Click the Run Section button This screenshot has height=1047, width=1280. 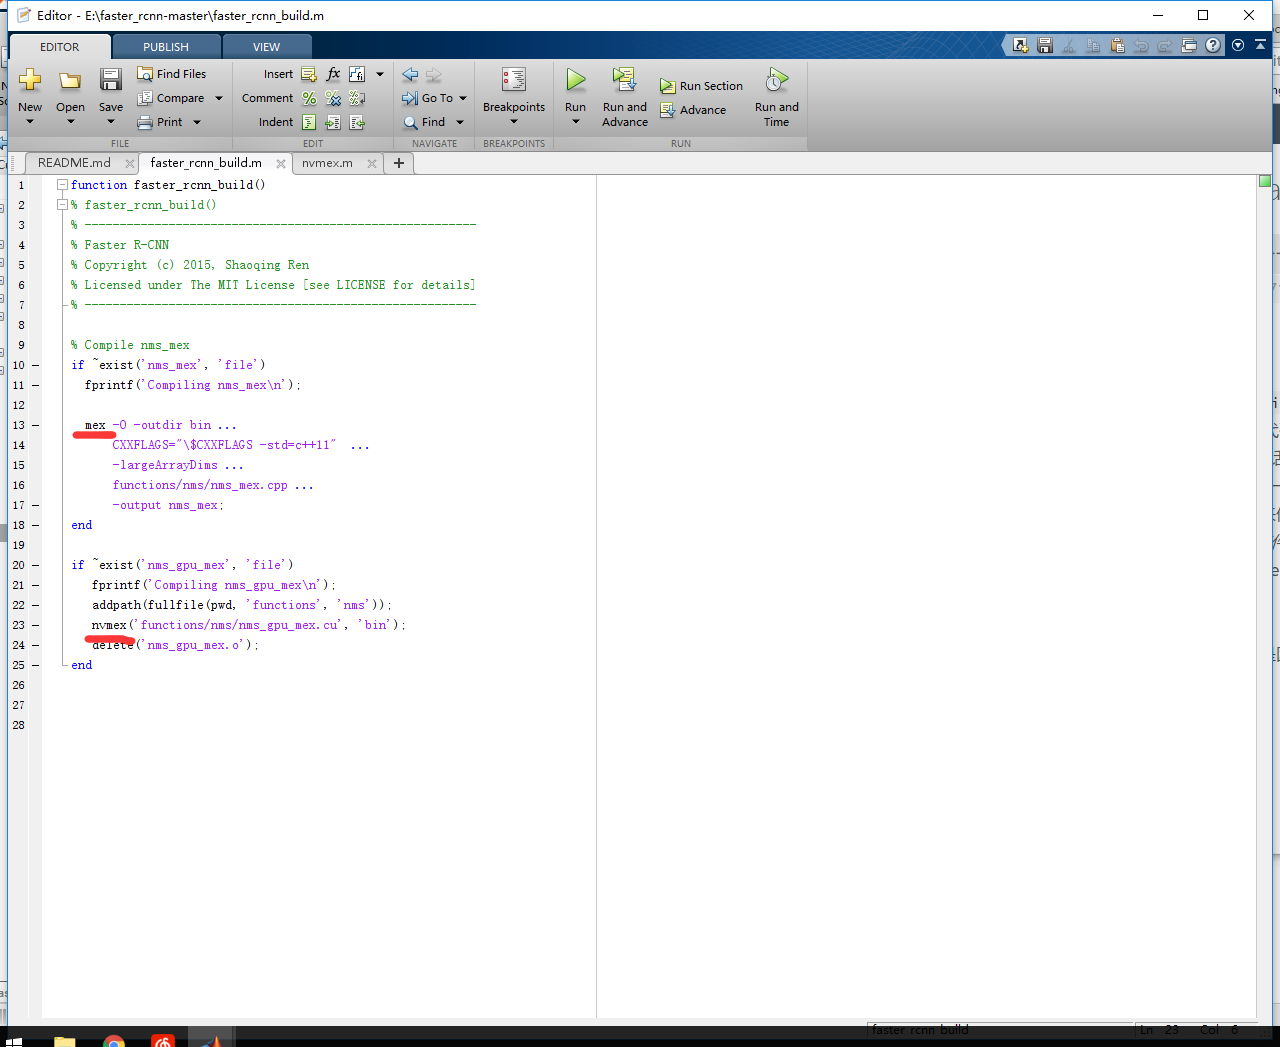pyautogui.click(x=701, y=85)
